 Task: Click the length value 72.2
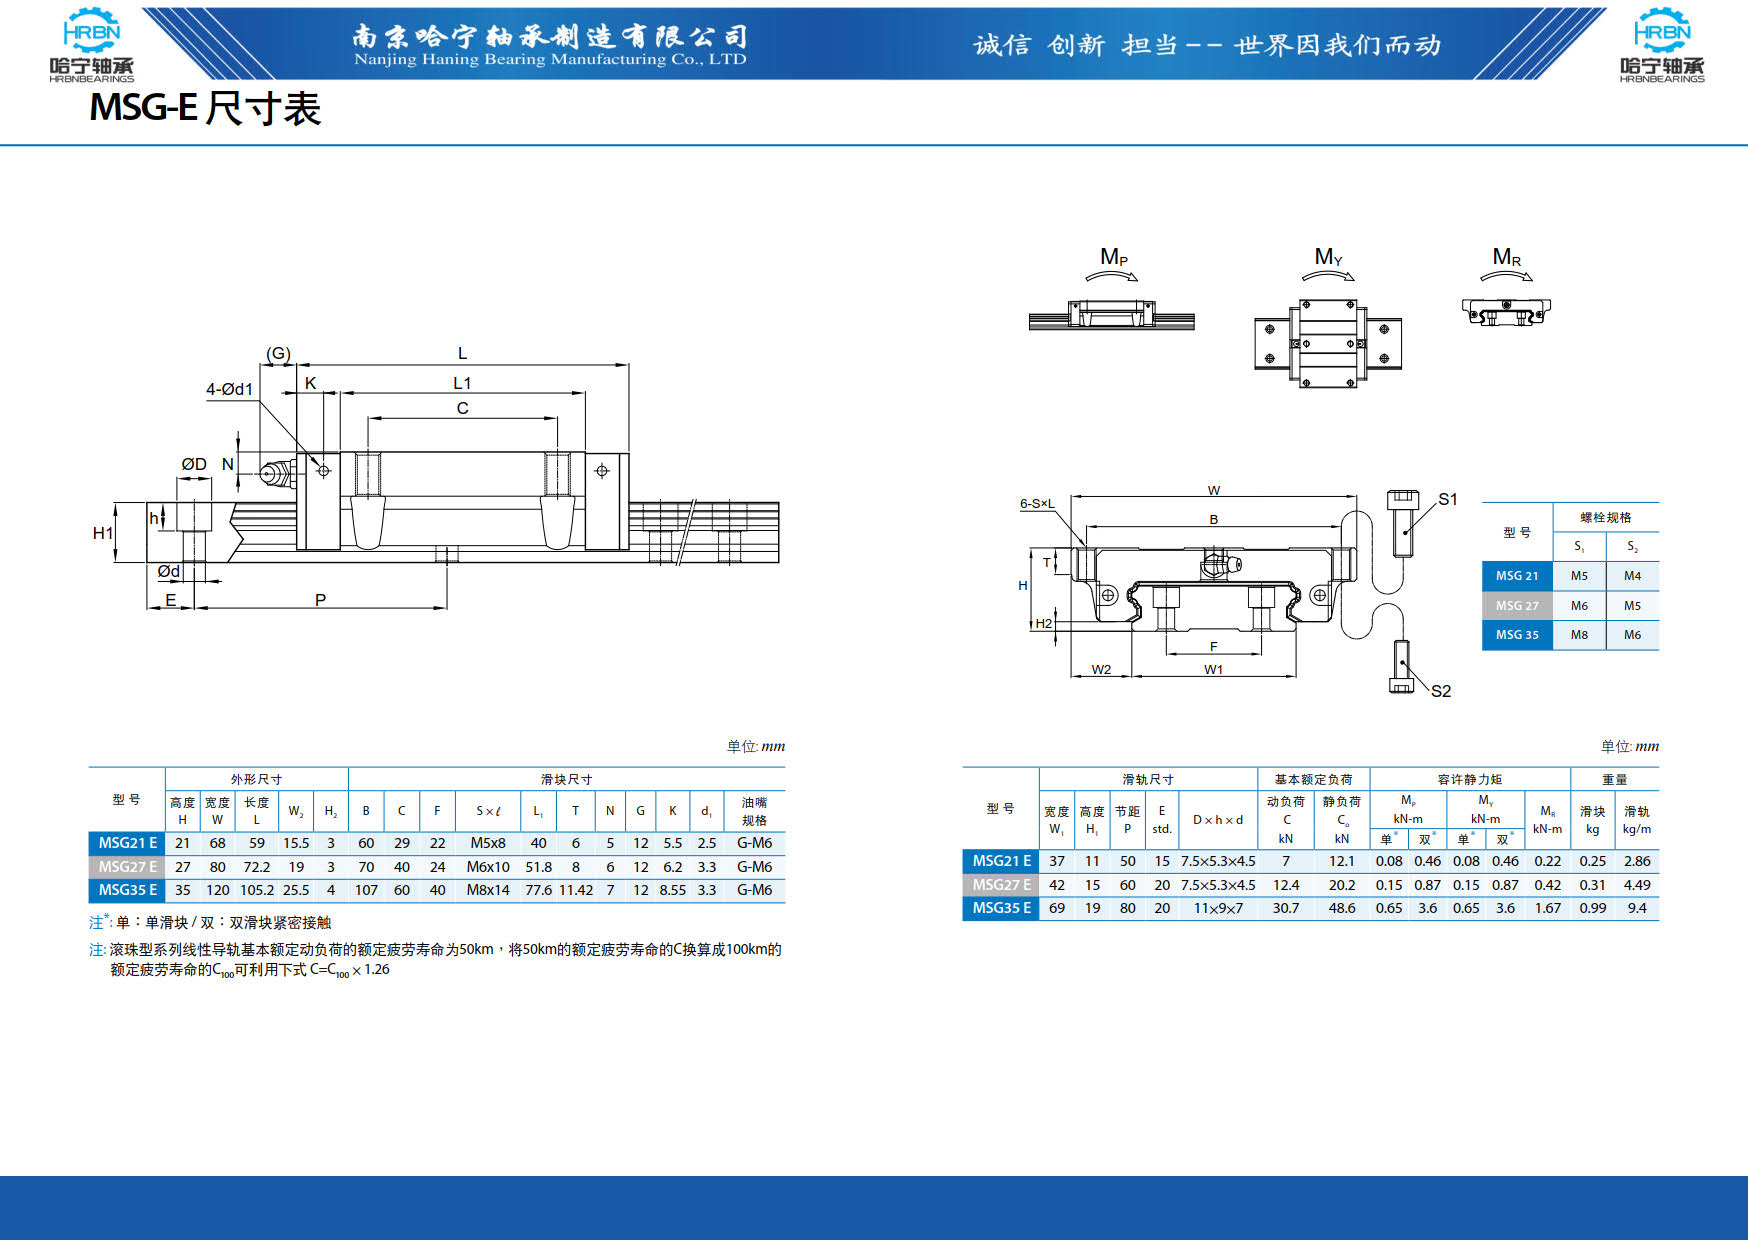[x=257, y=867]
